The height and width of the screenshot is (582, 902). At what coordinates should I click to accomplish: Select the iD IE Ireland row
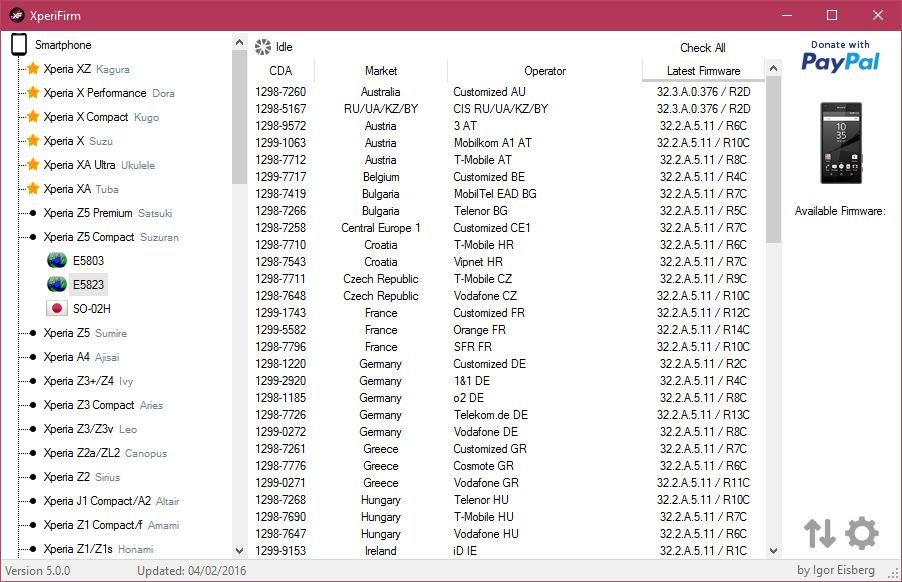coord(506,550)
